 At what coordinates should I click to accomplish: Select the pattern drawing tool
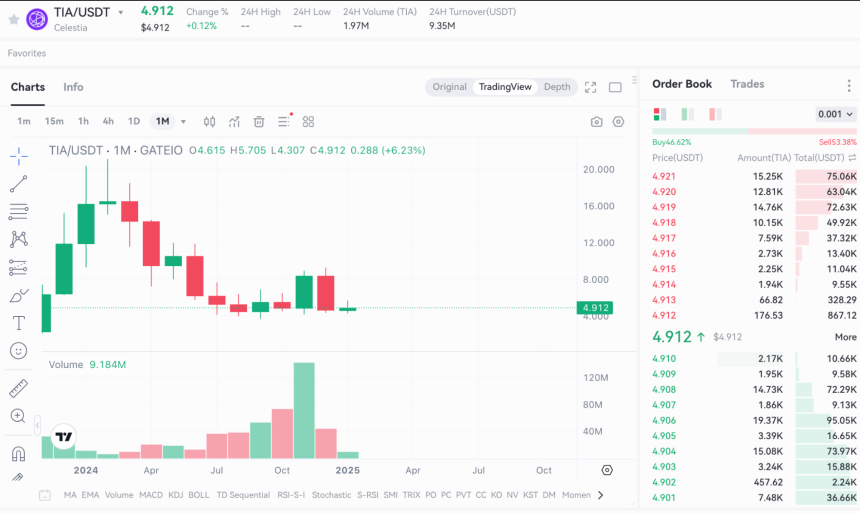[x=19, y=239]
